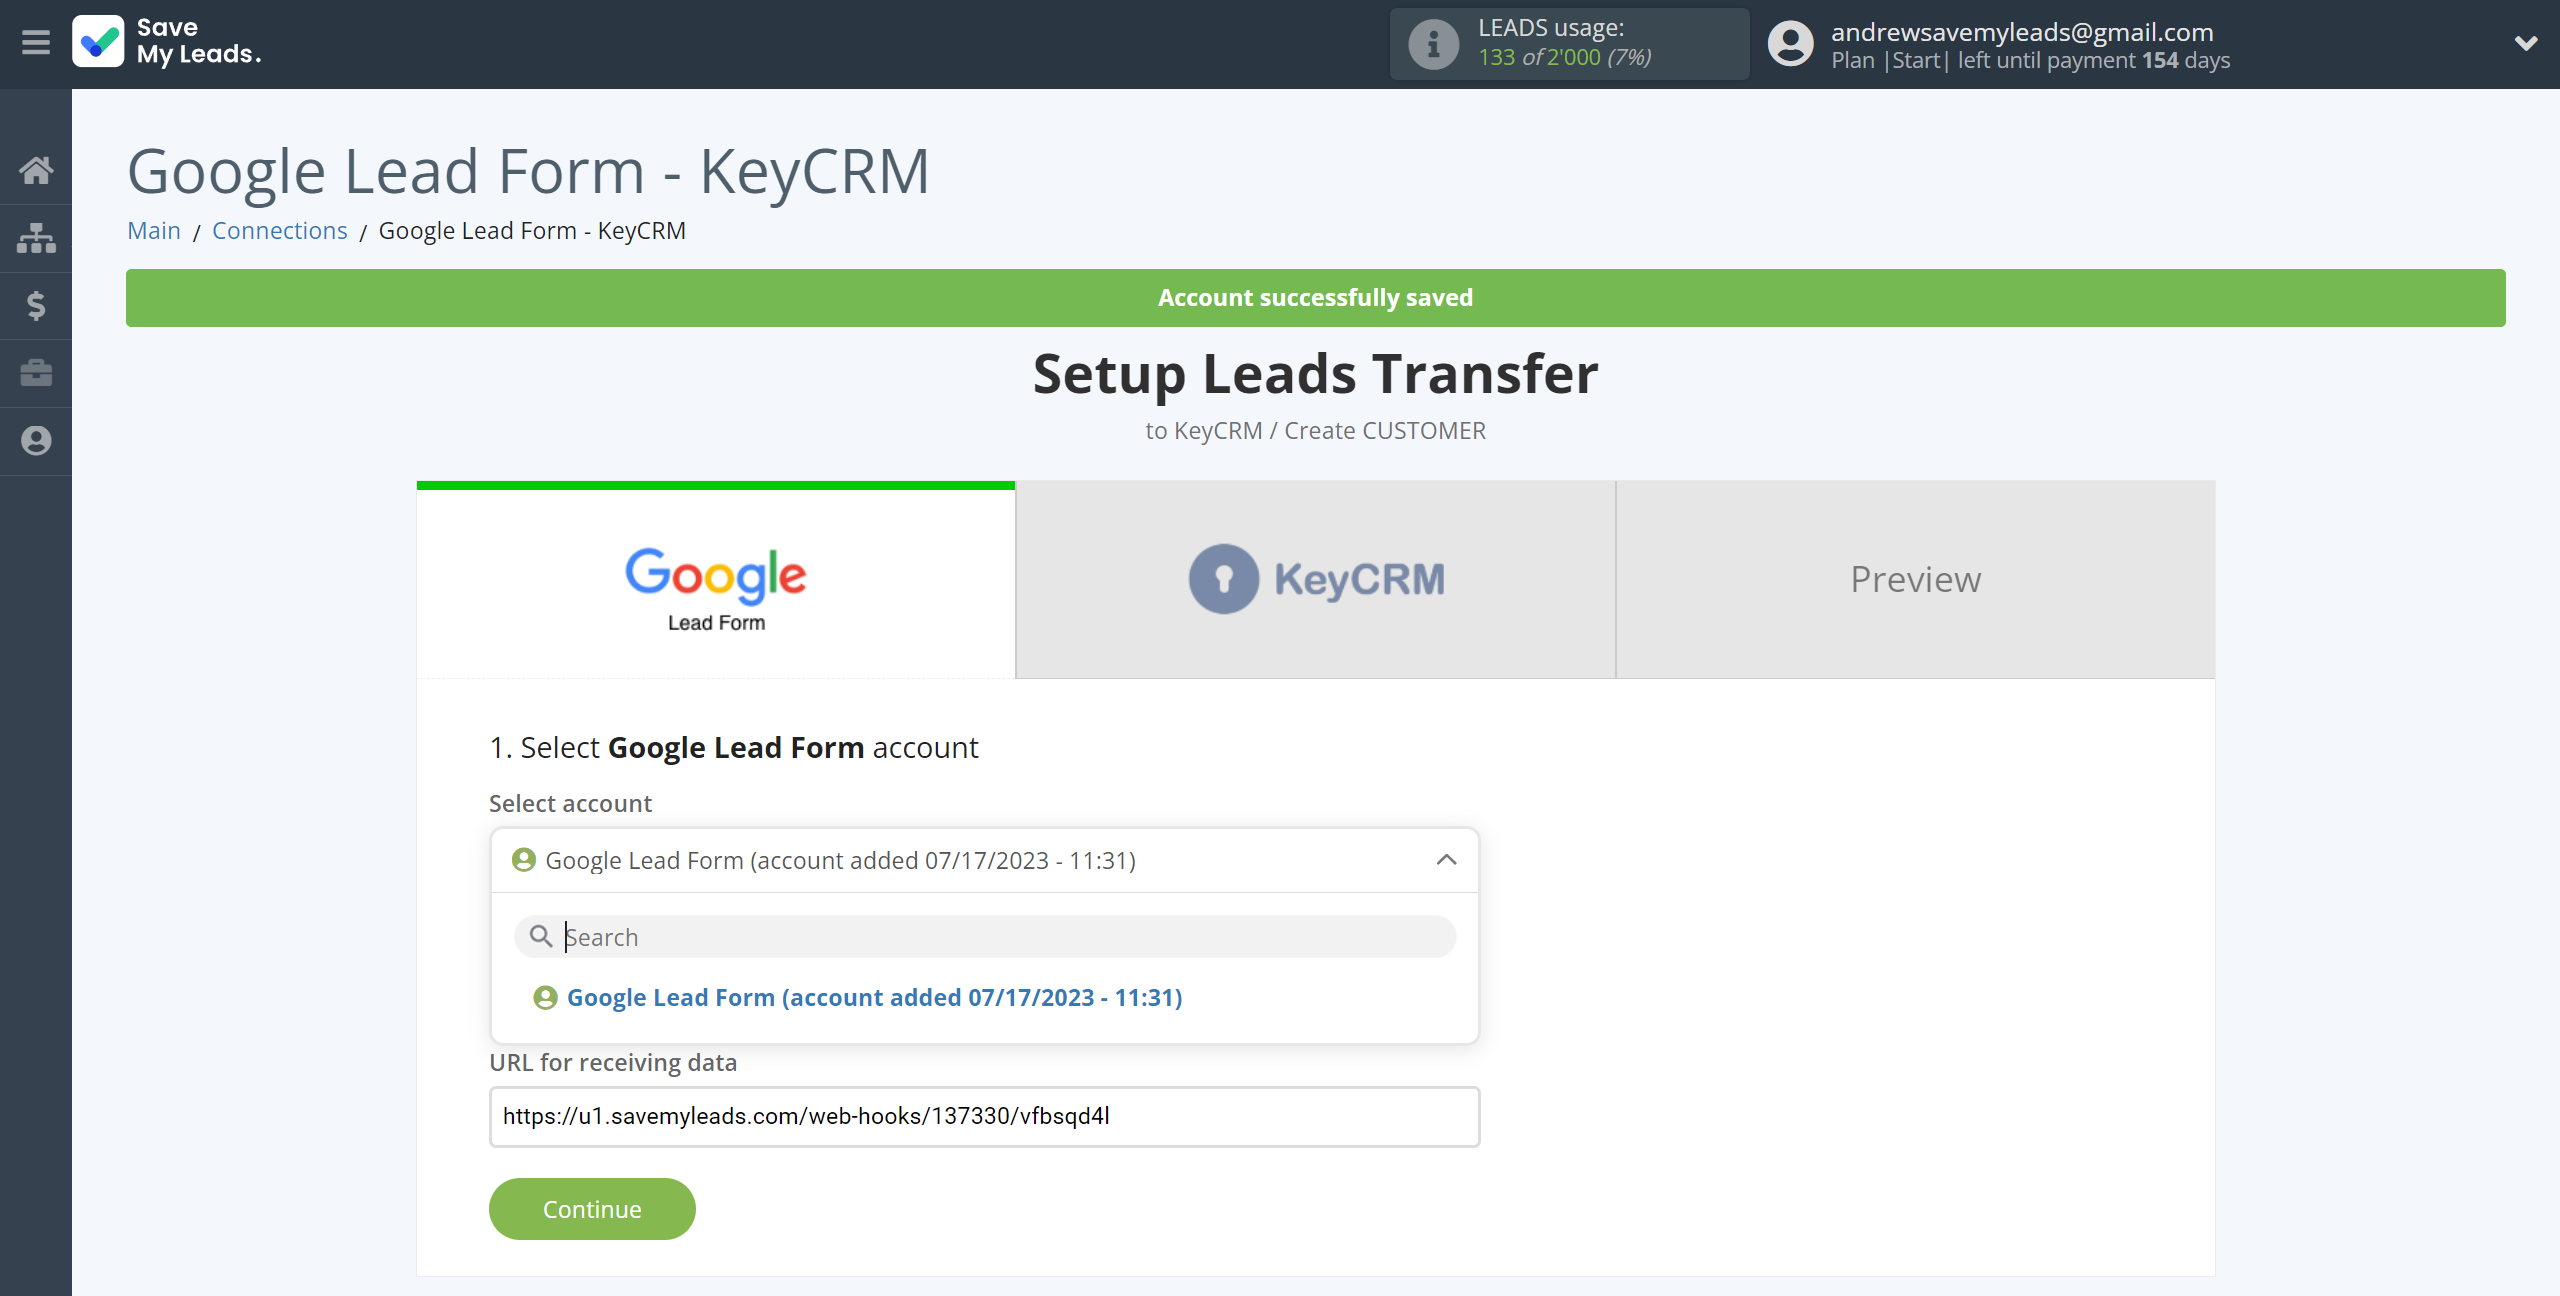Image resolution: width=2560 pixels, height=1296 pixels.
Task: Click the account email address
Action: pyautogui.click(x=2022, y=32)
